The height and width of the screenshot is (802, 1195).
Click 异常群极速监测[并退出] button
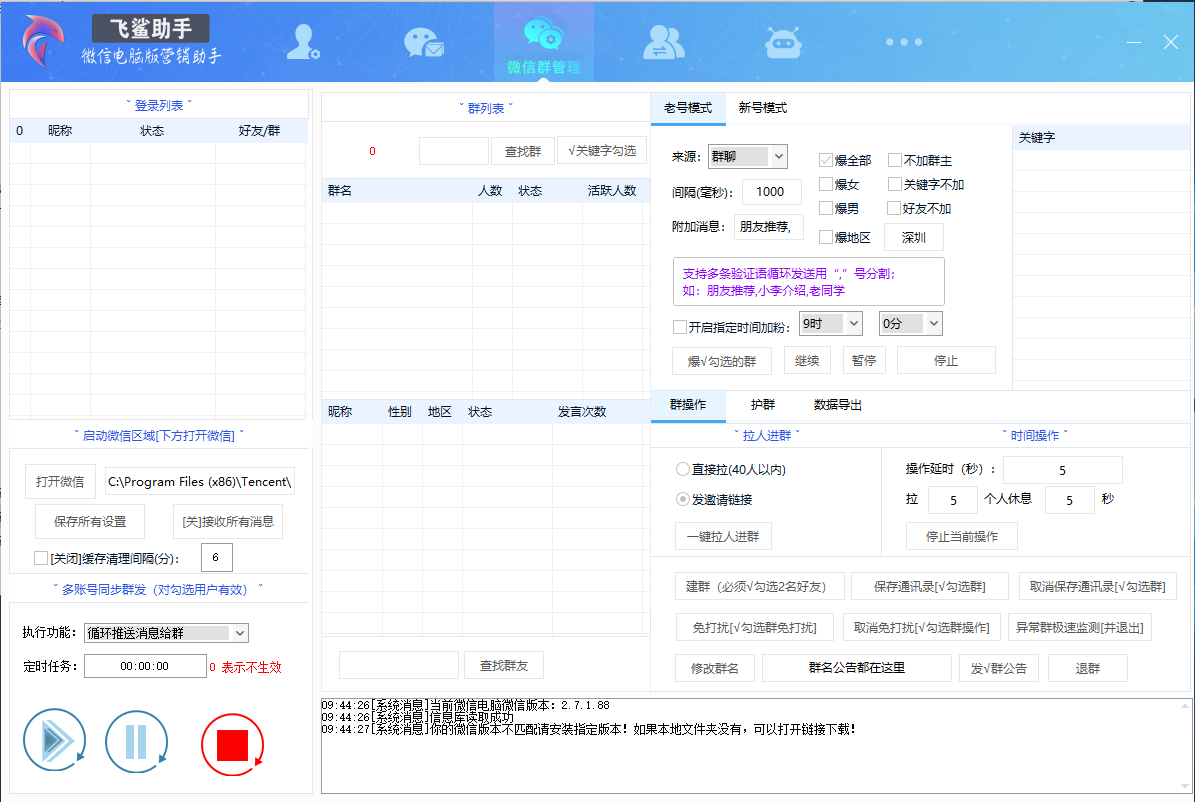pyautogui.click(x=1079, y=627)
